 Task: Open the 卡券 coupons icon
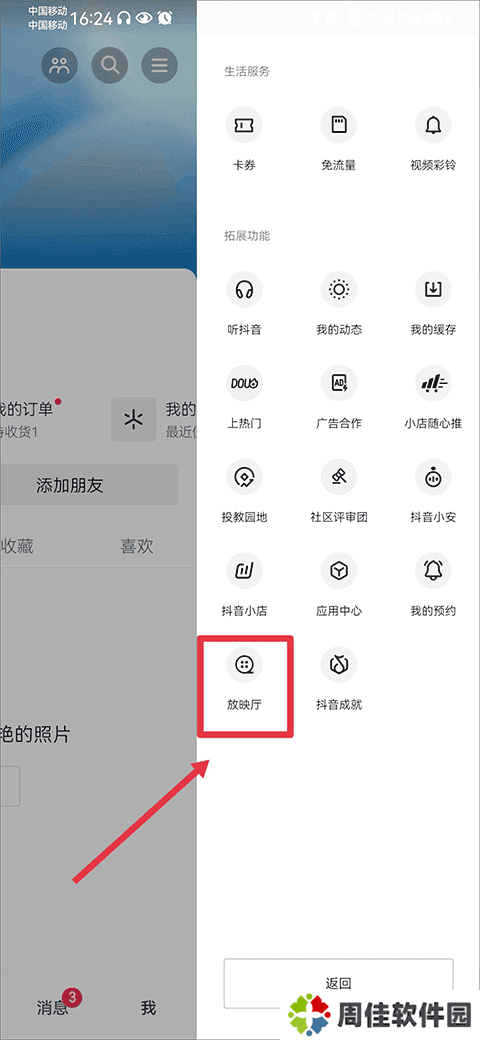[x=244, y=125]
